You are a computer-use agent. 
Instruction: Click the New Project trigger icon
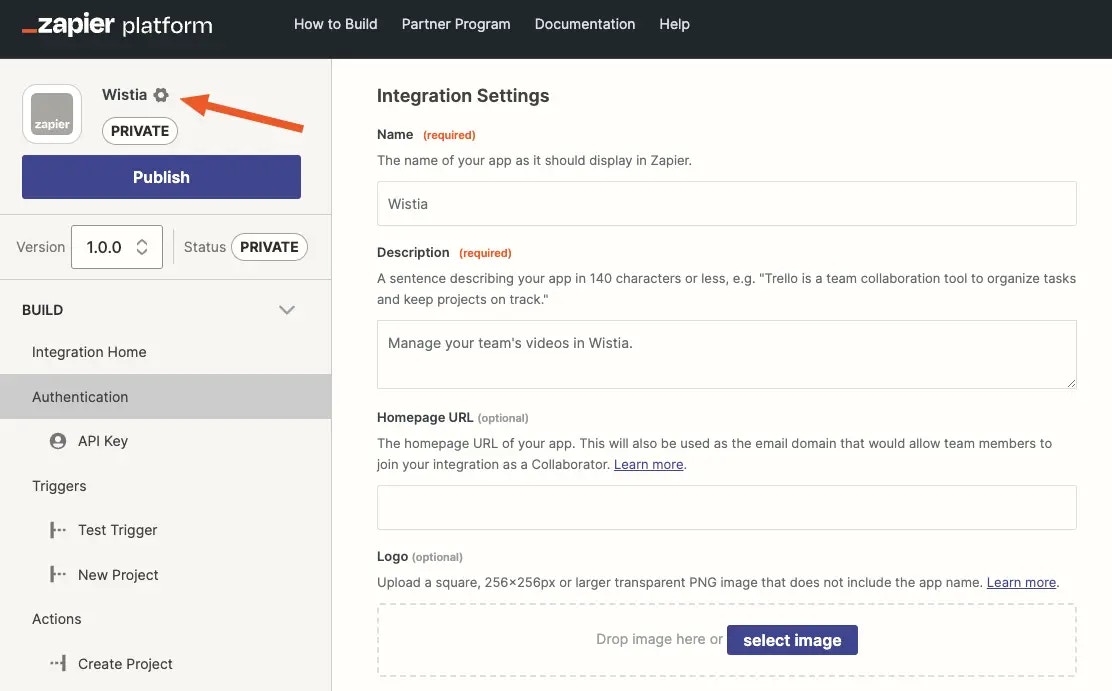tap(58, 574)
